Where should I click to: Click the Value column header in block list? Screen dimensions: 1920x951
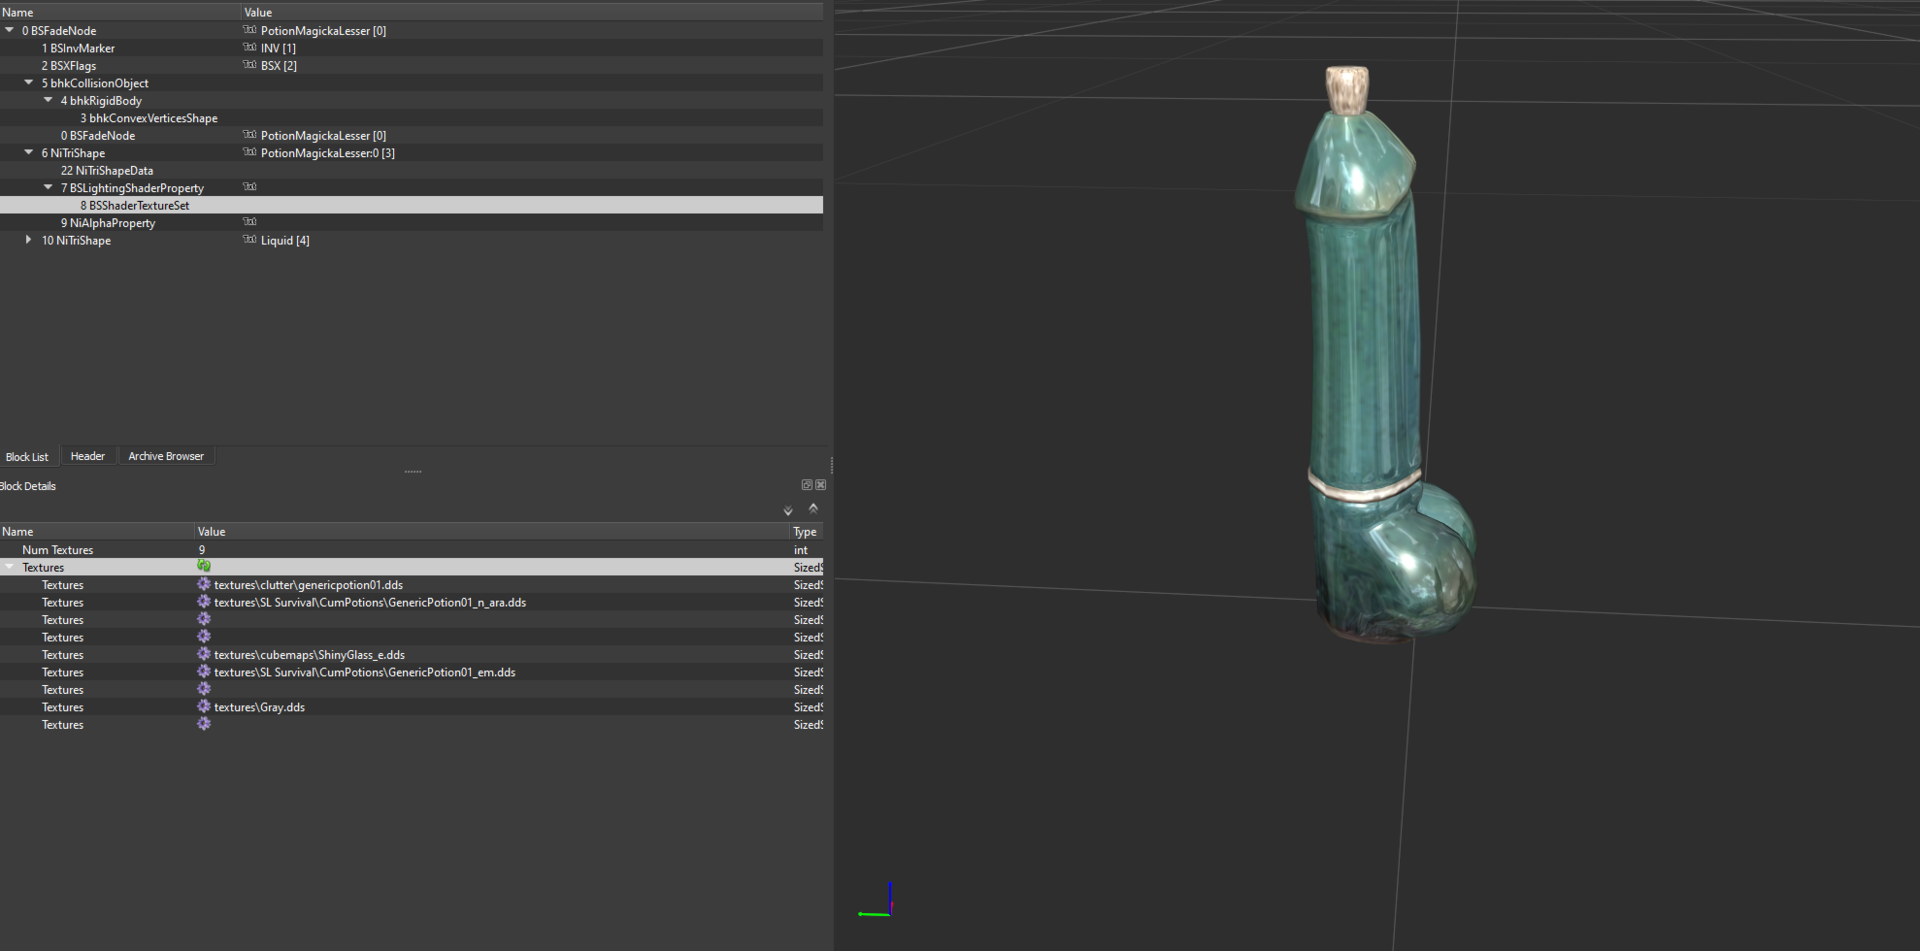[x=532, y=12]
